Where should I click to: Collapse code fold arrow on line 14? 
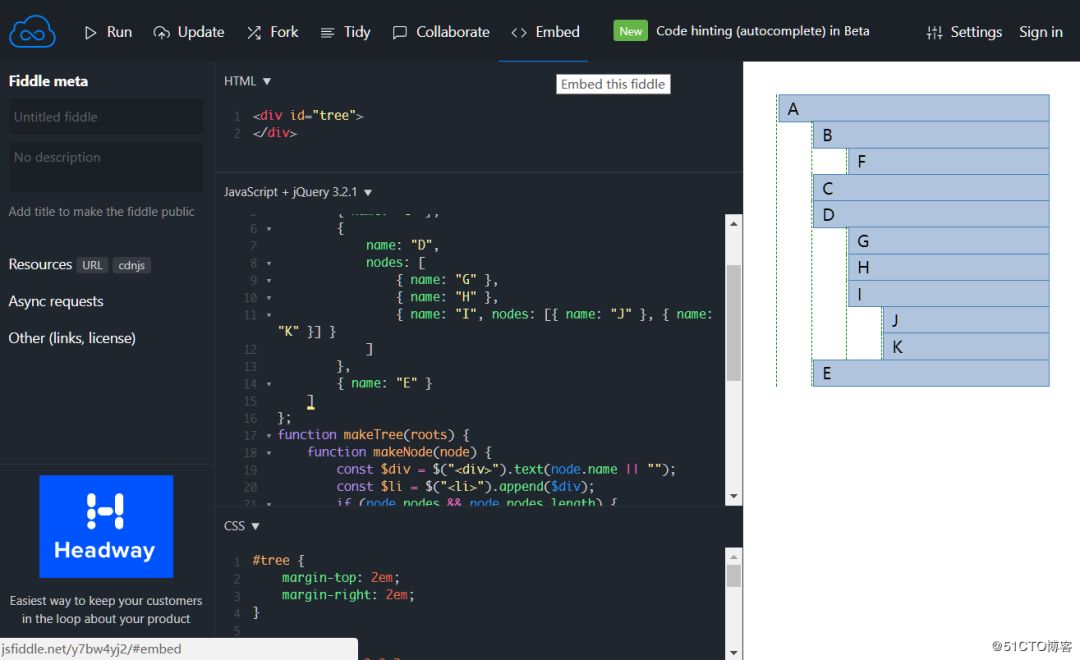(x=269, y=384)
